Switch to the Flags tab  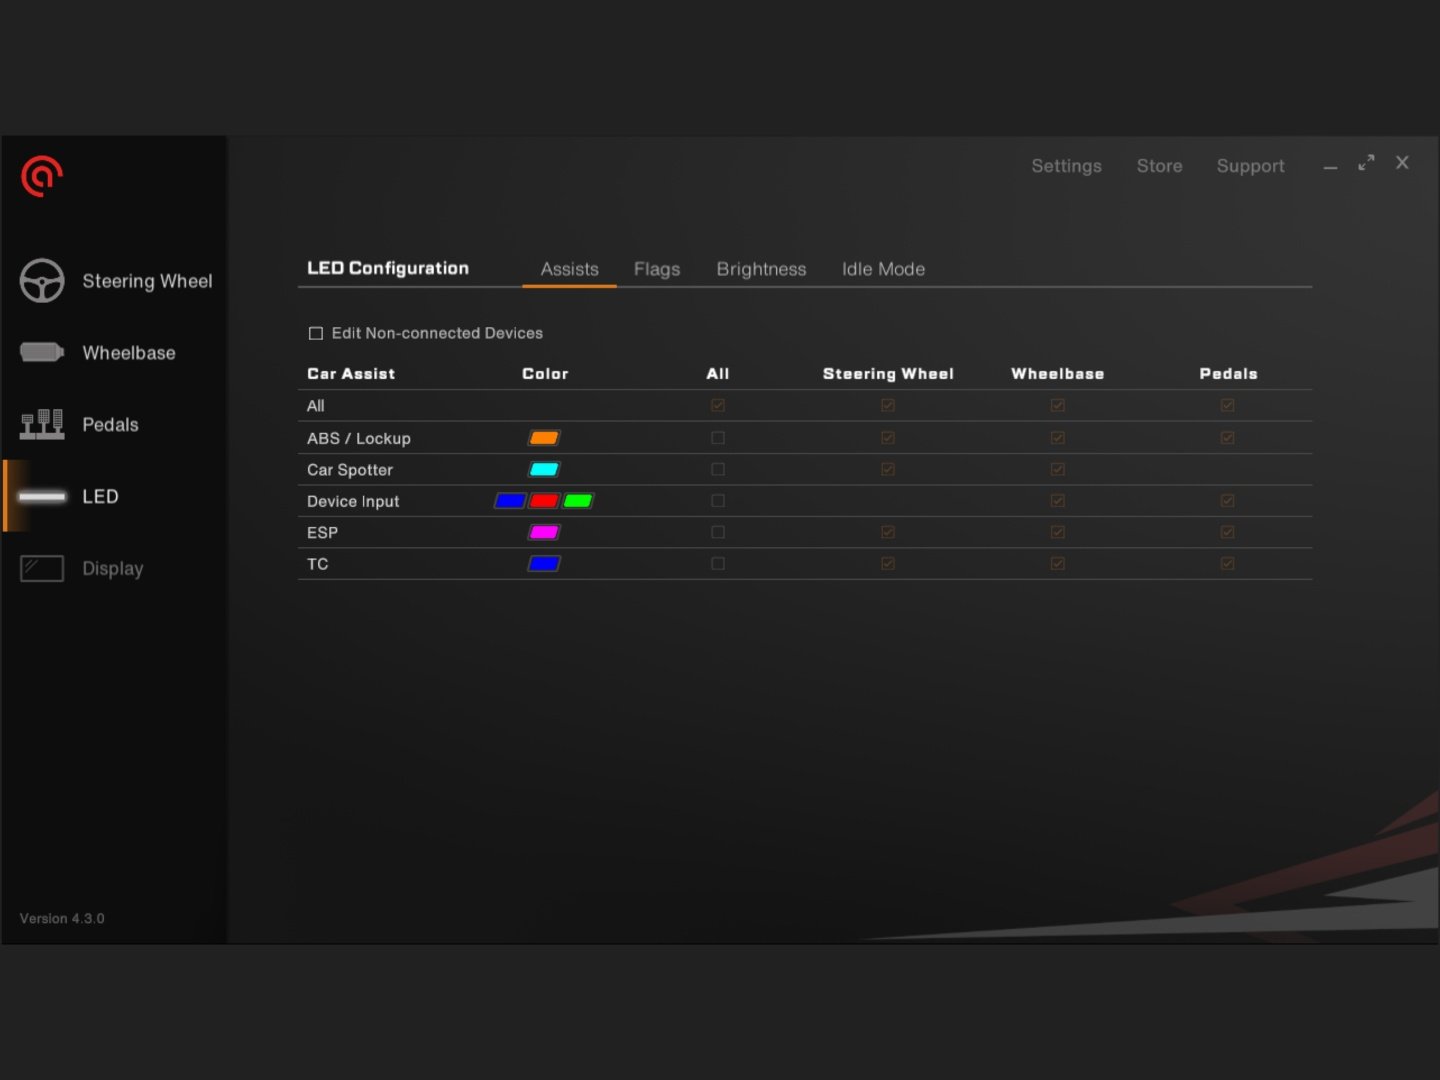coord(657,269)
